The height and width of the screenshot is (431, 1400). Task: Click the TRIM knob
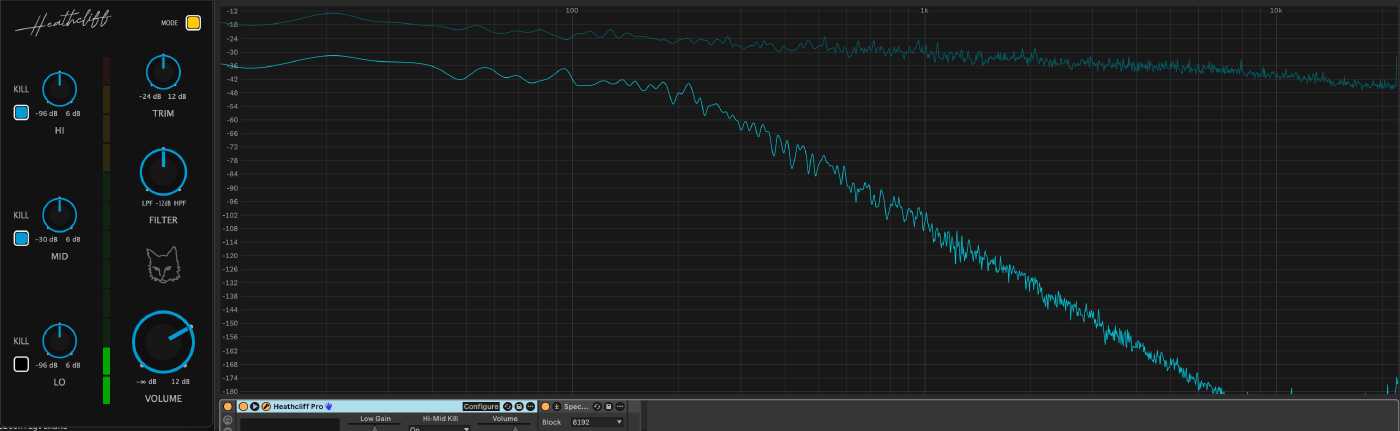tap(162, 72)
